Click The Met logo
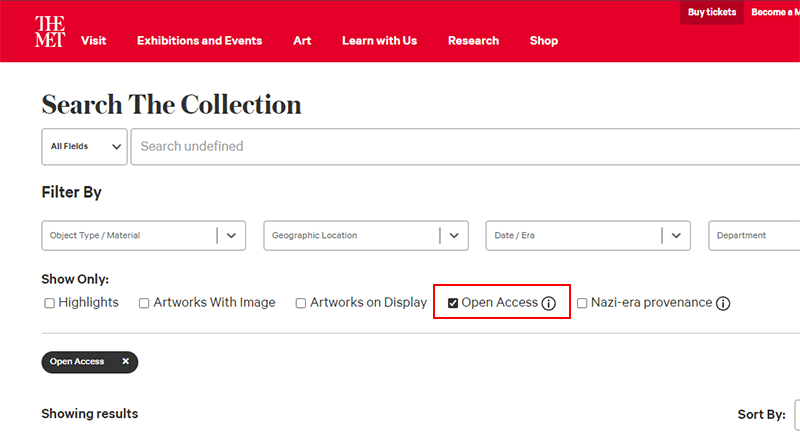This screenshot has height=445, width=800. click(x=49, y=33)
